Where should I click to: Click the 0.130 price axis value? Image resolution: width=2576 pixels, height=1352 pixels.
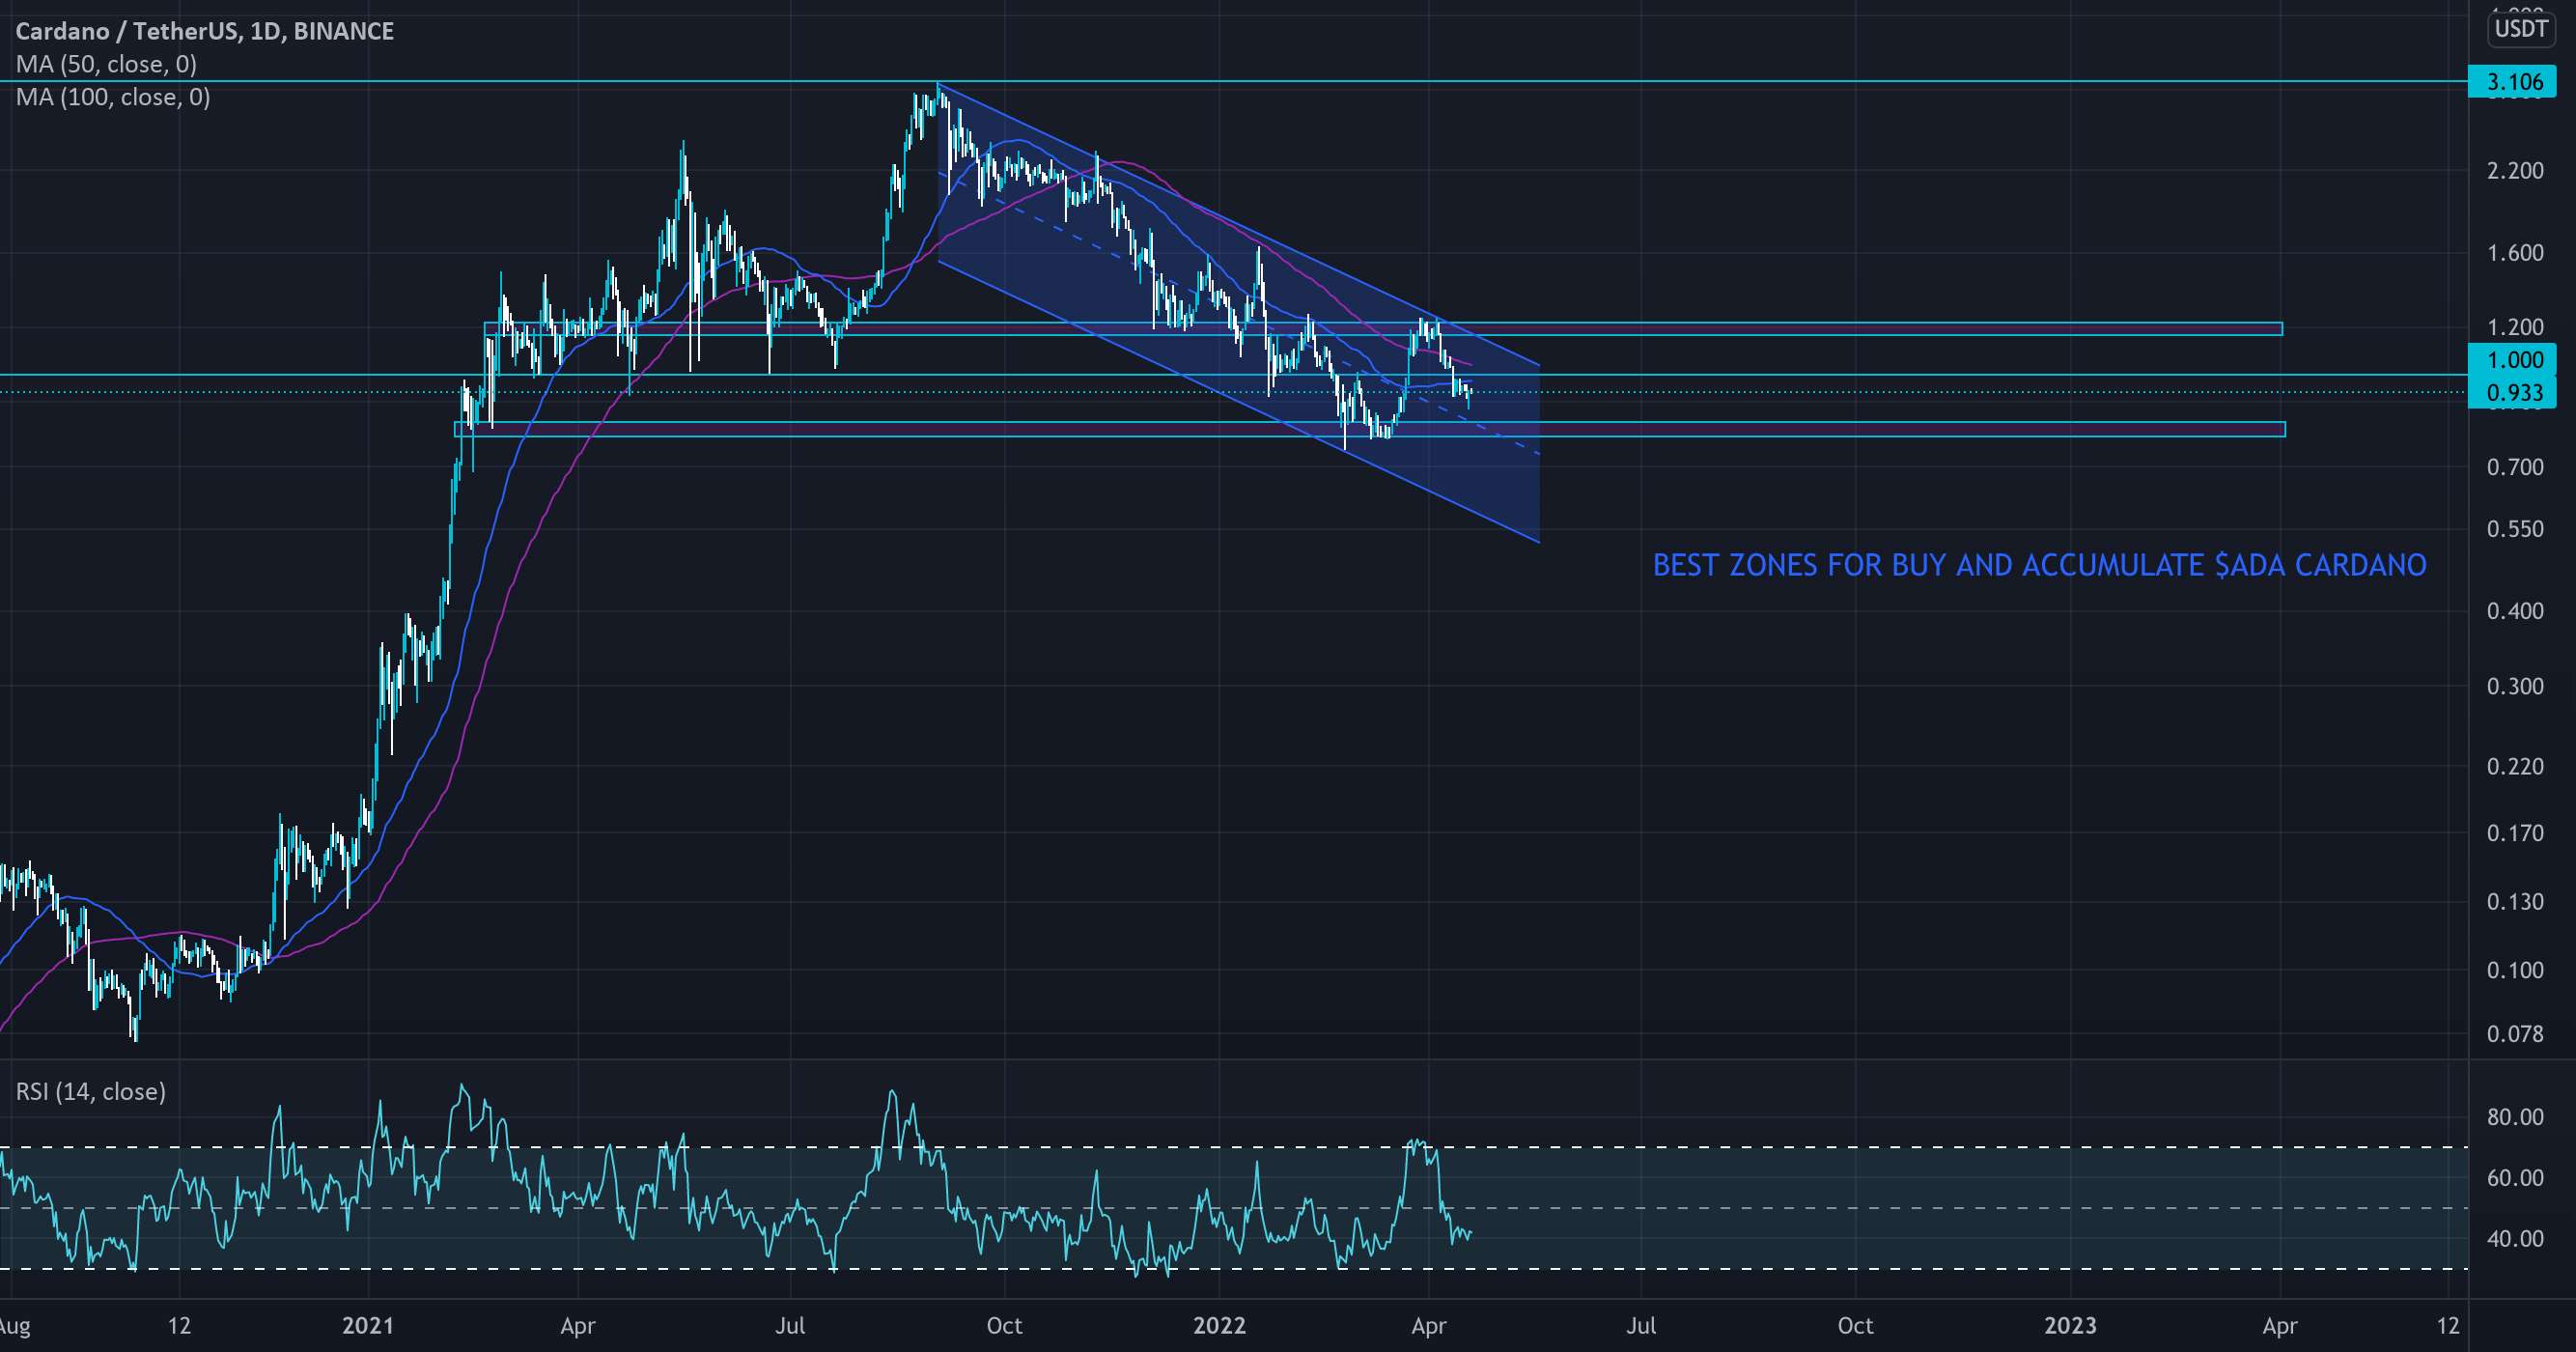(2515, 902)
